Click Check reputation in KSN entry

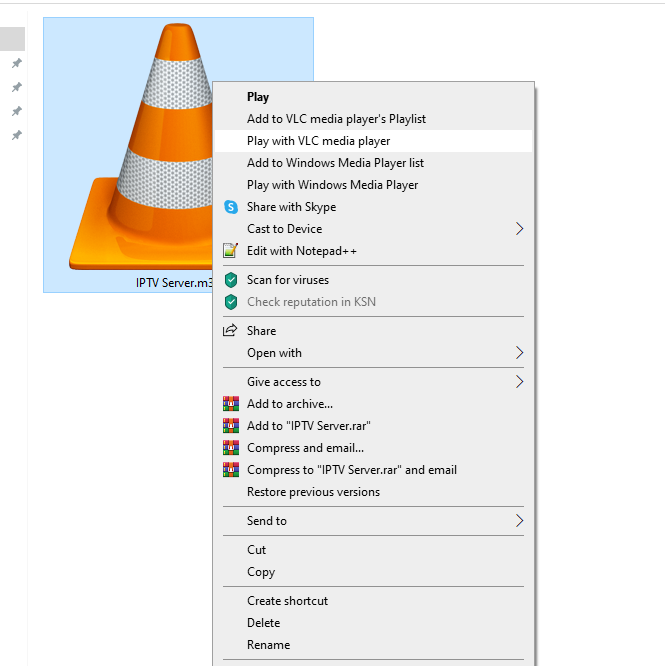(373, 302)
